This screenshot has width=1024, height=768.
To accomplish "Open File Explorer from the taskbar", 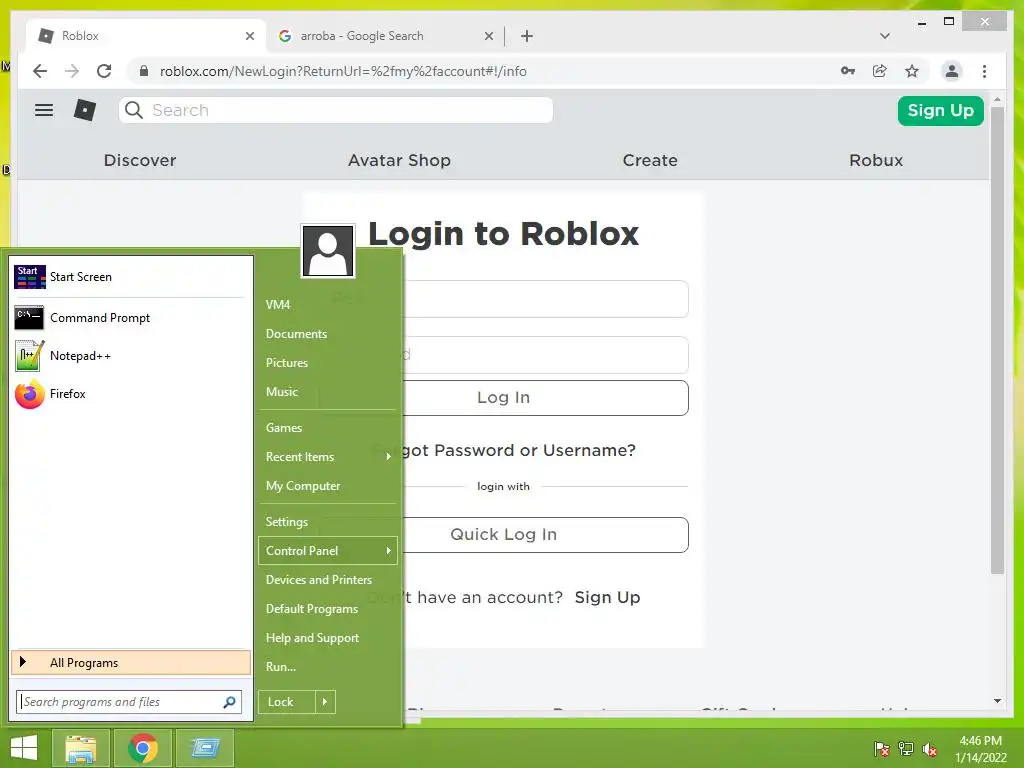I will pos(80,748).
